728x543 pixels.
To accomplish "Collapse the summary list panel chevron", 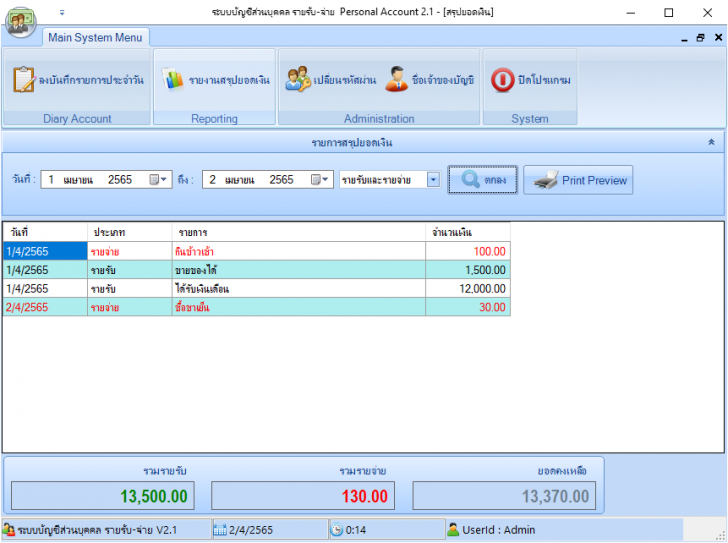I will pos(711,142).
